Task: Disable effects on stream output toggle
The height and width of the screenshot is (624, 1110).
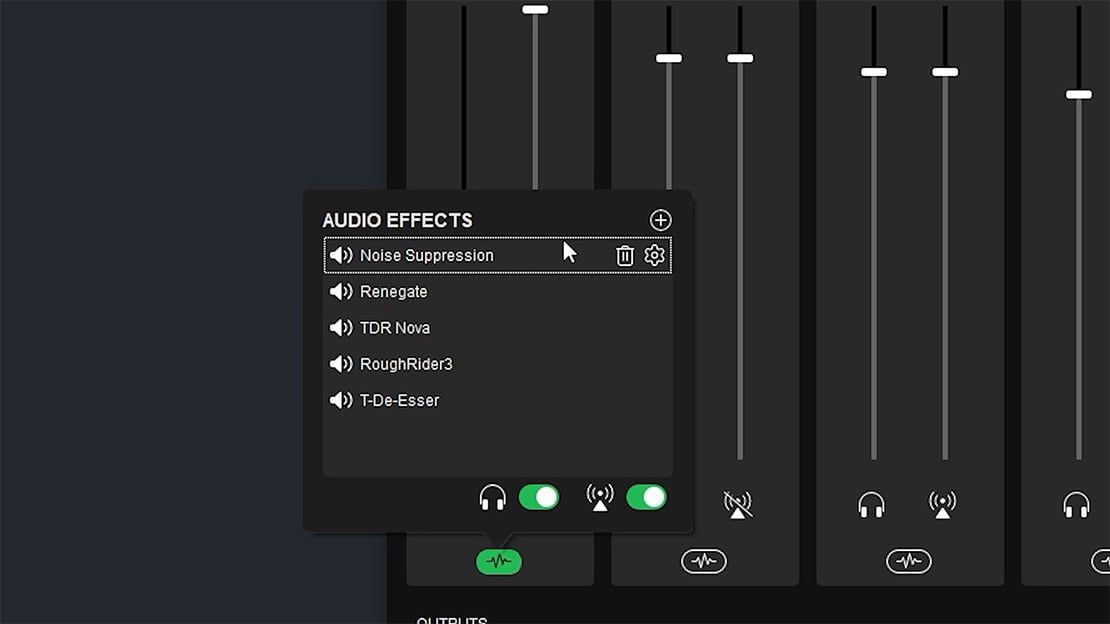Action: (646, 497)
